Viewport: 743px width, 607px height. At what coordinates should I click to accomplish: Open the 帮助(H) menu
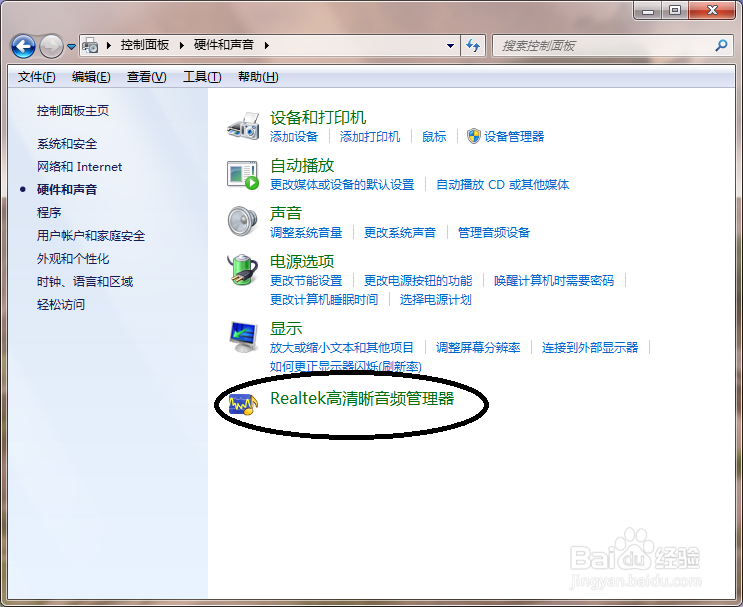coord(258,77)
